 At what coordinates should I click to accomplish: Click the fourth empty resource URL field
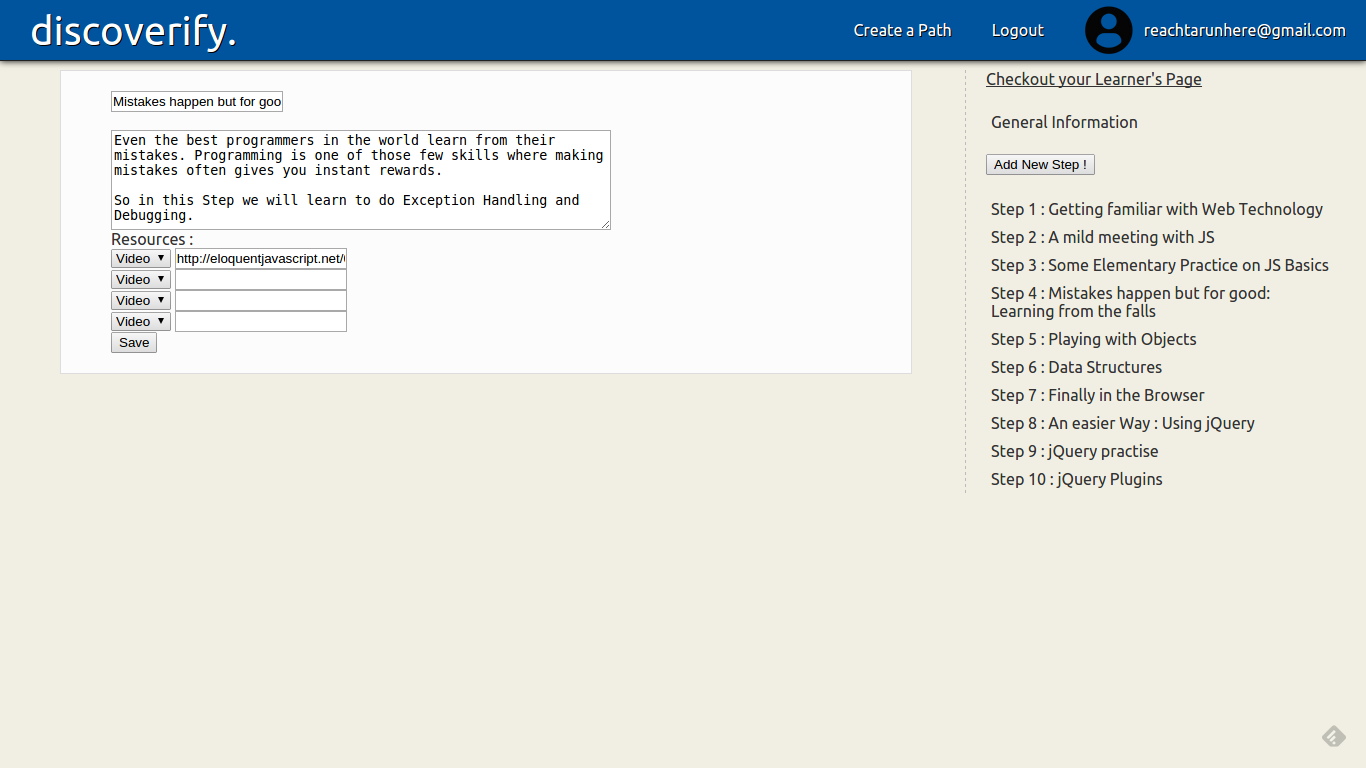(x=261, y=321)
